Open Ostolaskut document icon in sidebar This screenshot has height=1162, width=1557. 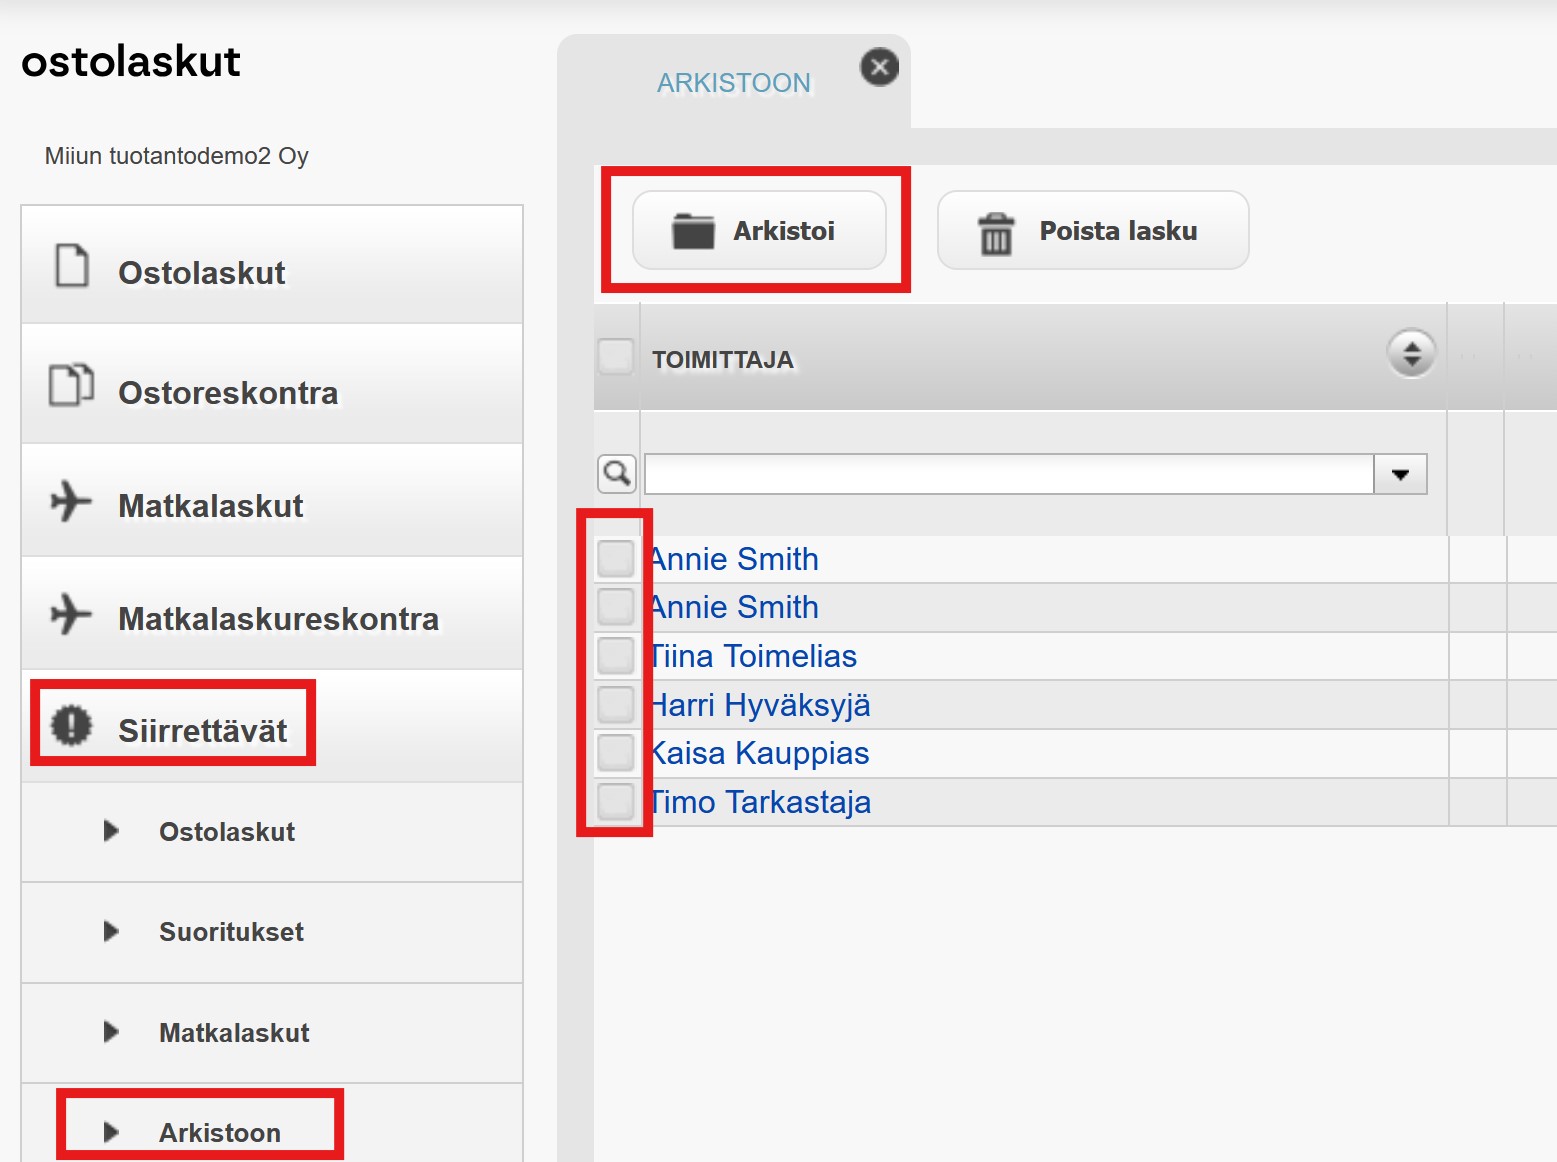point(72,266)
